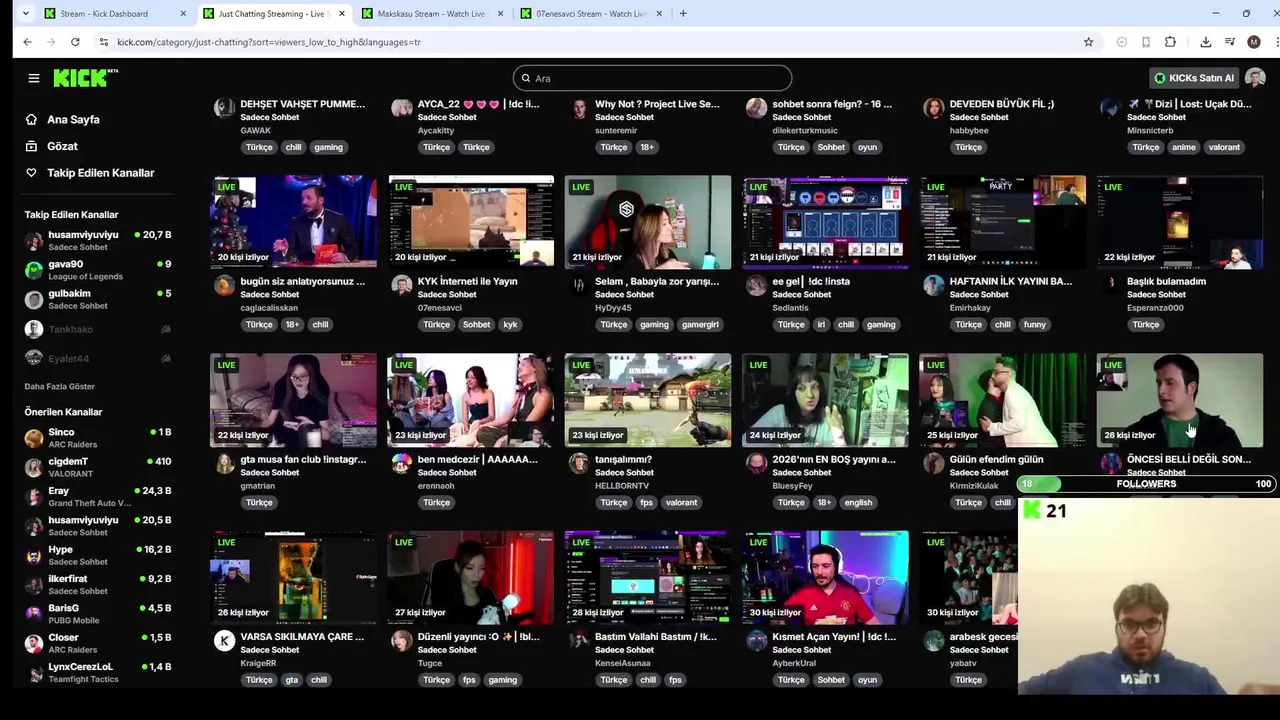1280x720 pixels.
Task: Click husamviyuviyu avatar in followed channels
Action: (x=34, y=241)
